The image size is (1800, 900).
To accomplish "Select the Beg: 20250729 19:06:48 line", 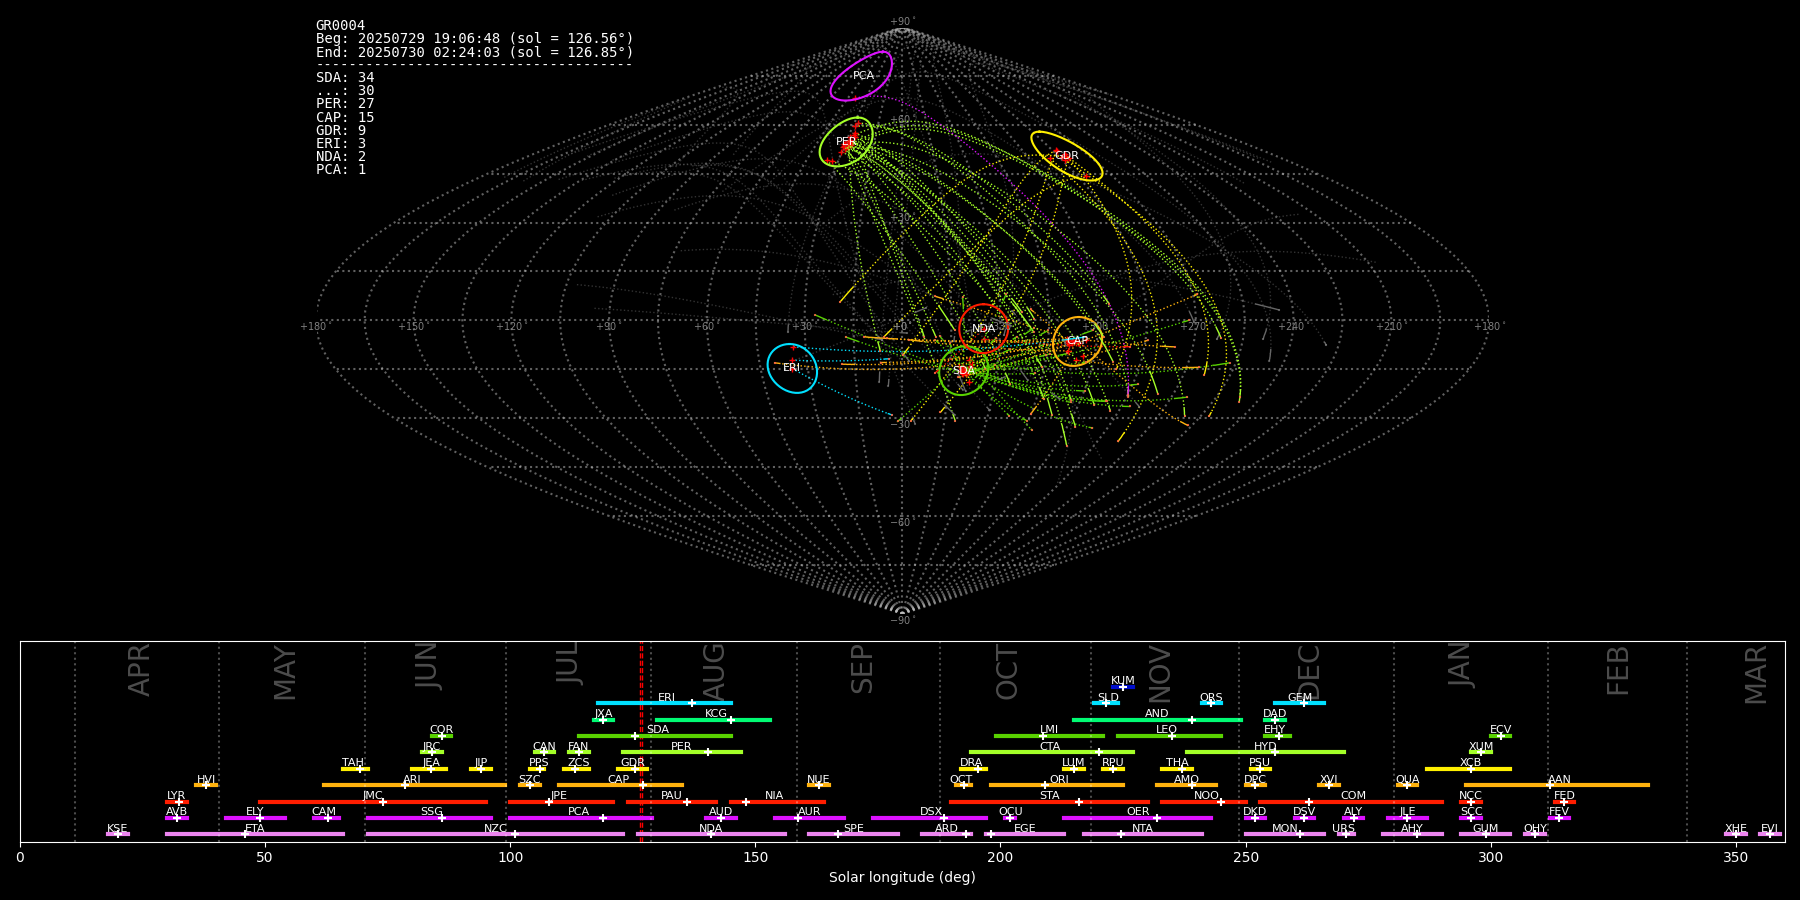I will coord(475,39).
